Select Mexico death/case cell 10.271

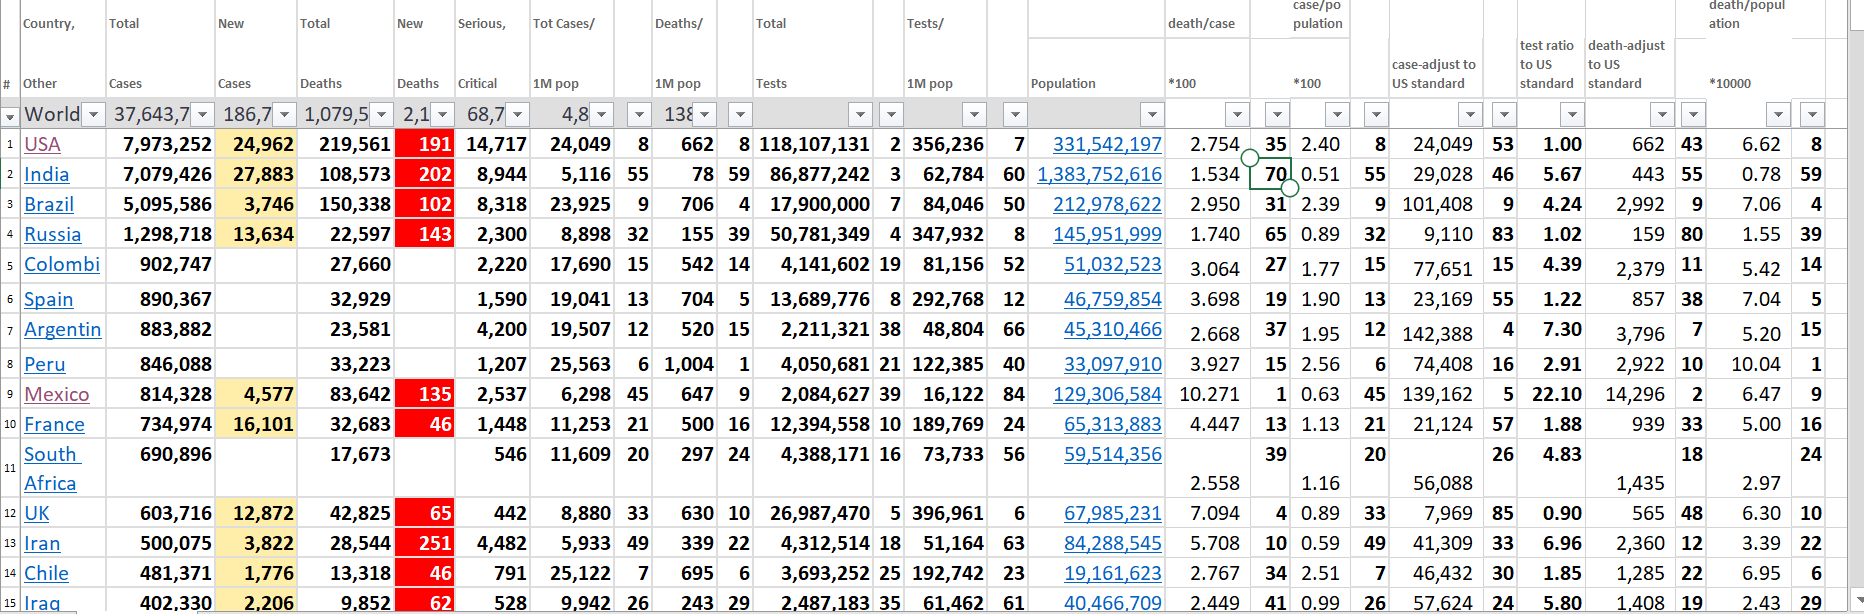click(1208, 394)
